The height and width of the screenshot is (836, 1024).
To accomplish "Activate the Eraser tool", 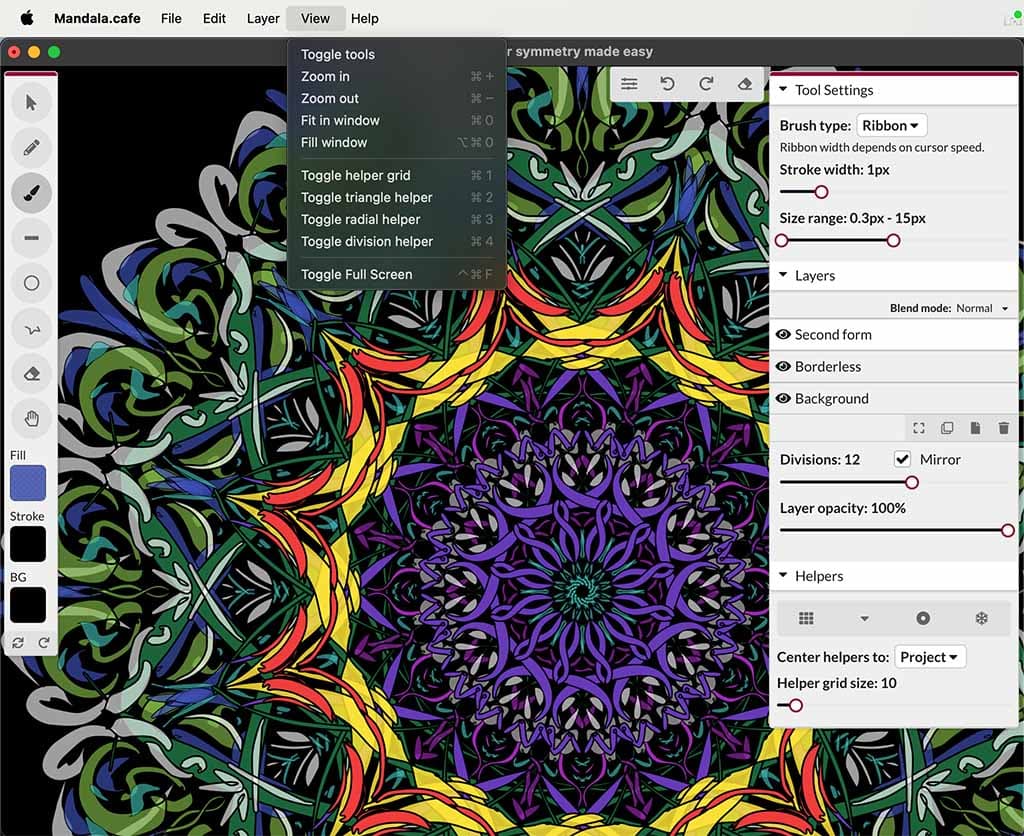I will pyautogui.click(x=31, y=373).
